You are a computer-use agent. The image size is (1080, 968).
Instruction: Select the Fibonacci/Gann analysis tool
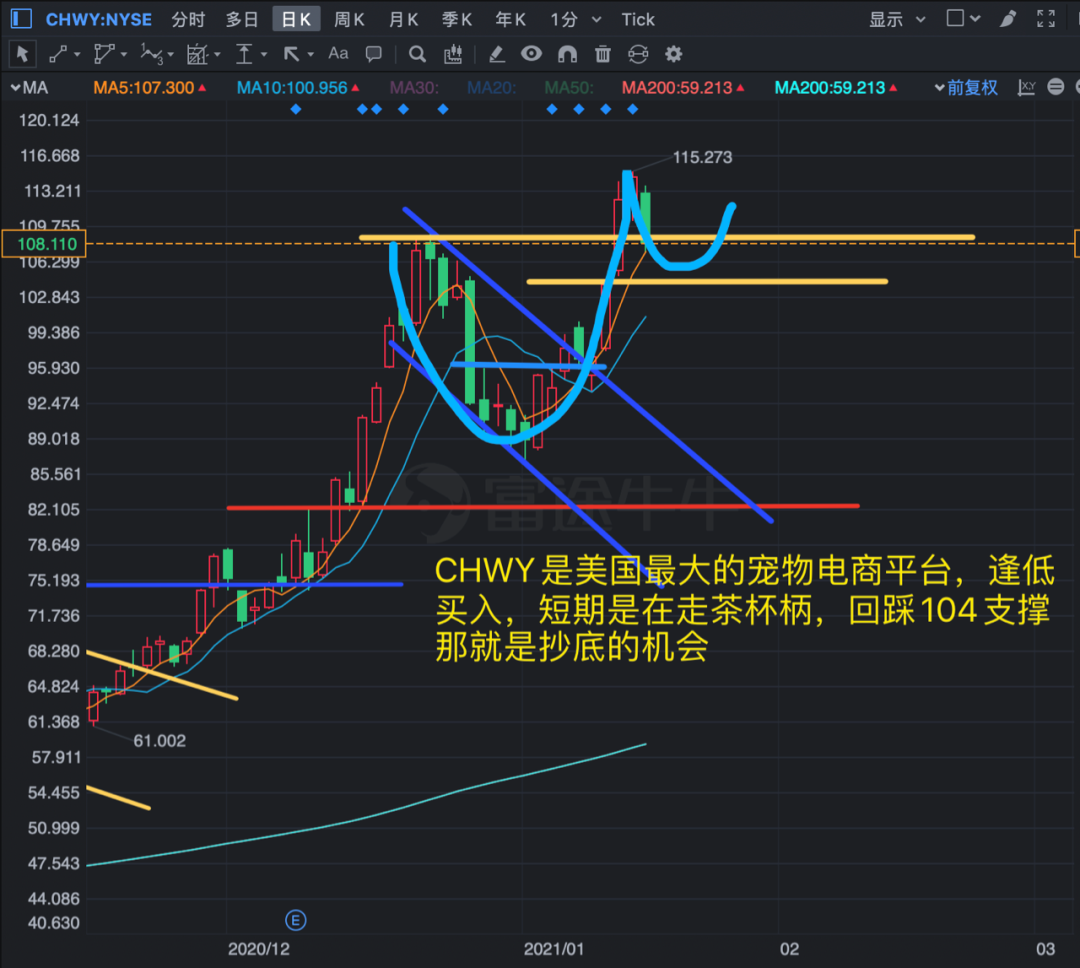(x=197, y=54)
